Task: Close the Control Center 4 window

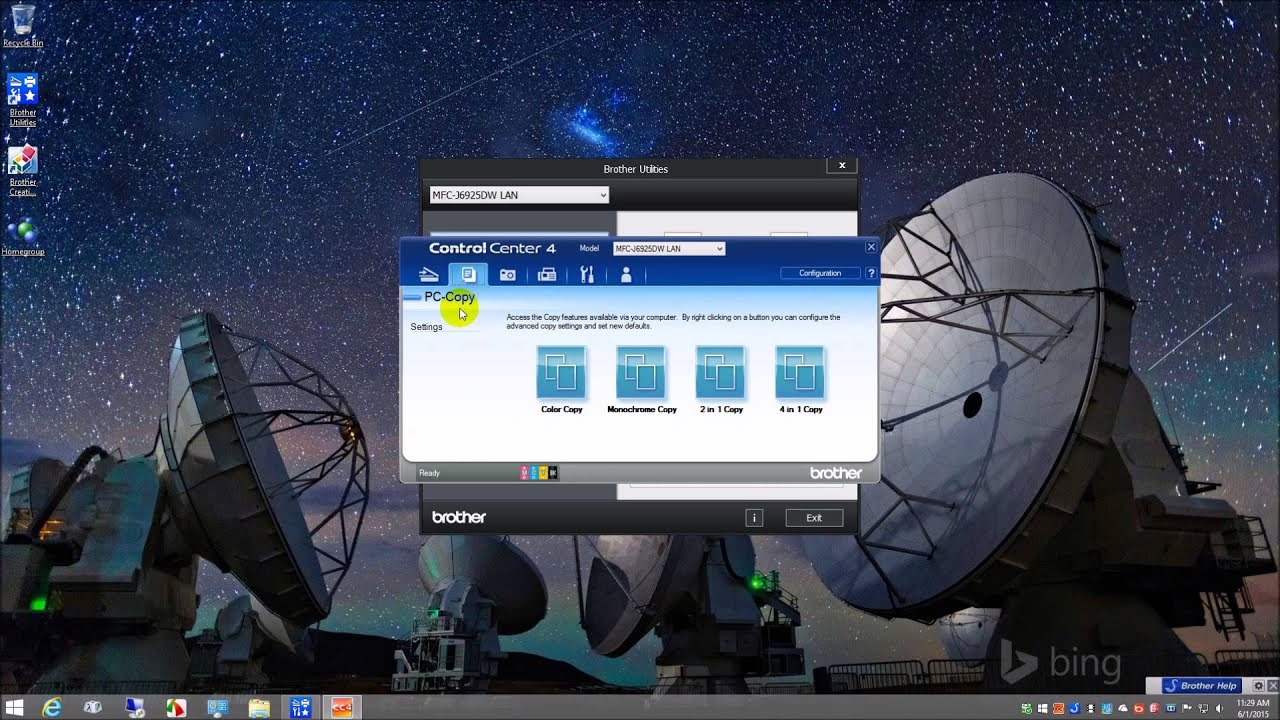Action: [871, 247]
